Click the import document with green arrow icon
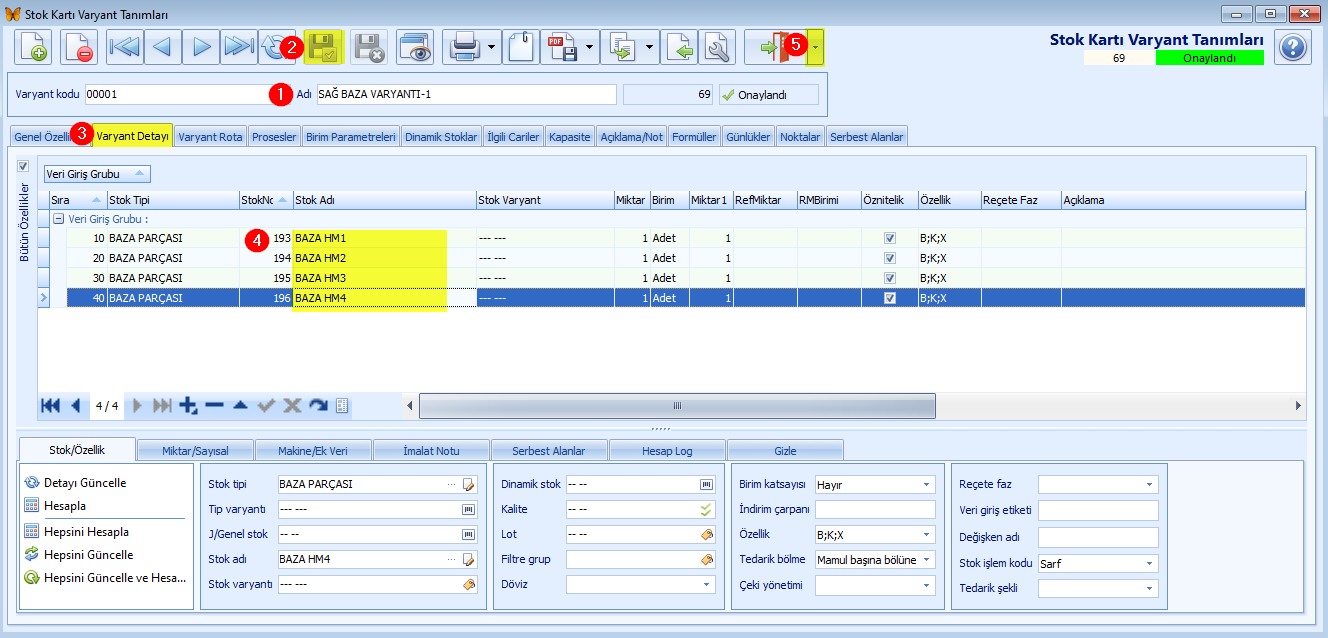Image resolution: width=1328 pixels, height=638 pixels. point(679,47)
